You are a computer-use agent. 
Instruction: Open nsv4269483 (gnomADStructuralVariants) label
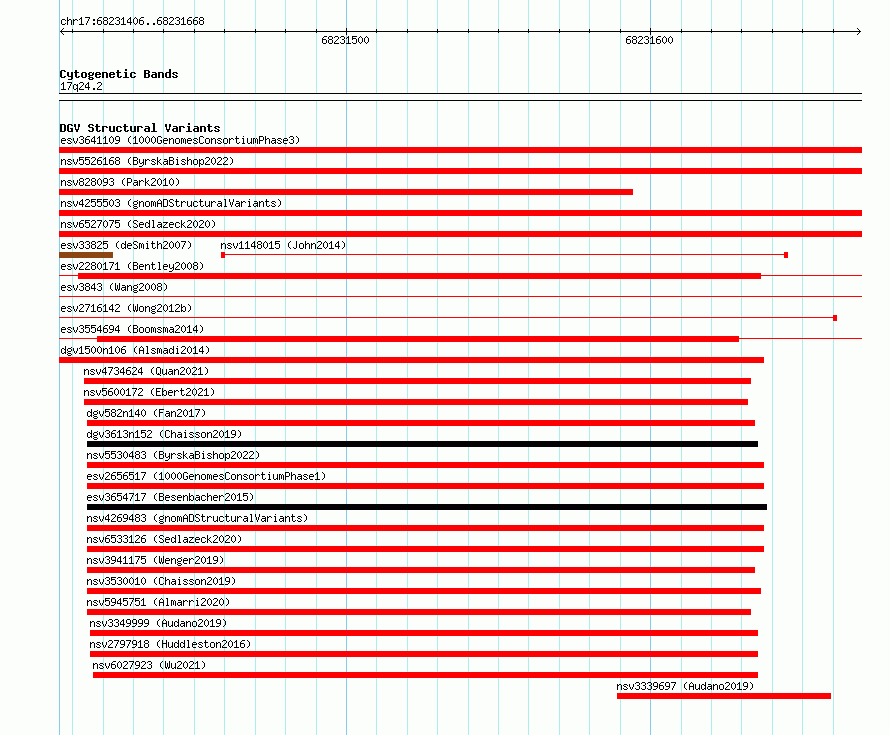tap(197, 518)
